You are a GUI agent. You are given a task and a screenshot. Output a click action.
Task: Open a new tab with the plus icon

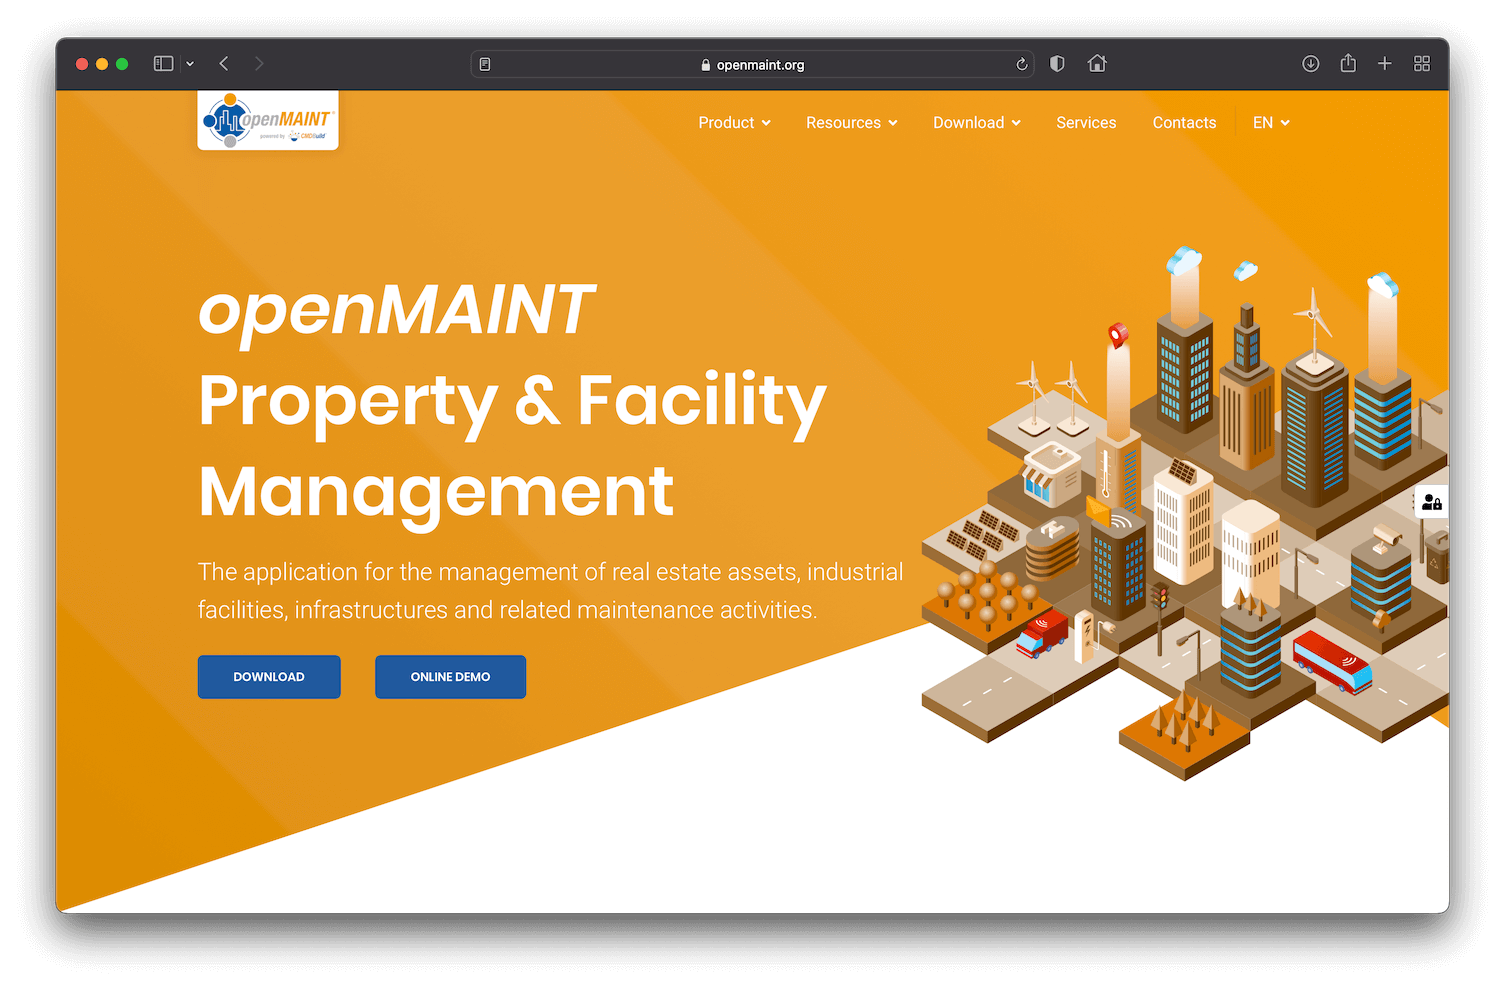(x=1384, y=63)
